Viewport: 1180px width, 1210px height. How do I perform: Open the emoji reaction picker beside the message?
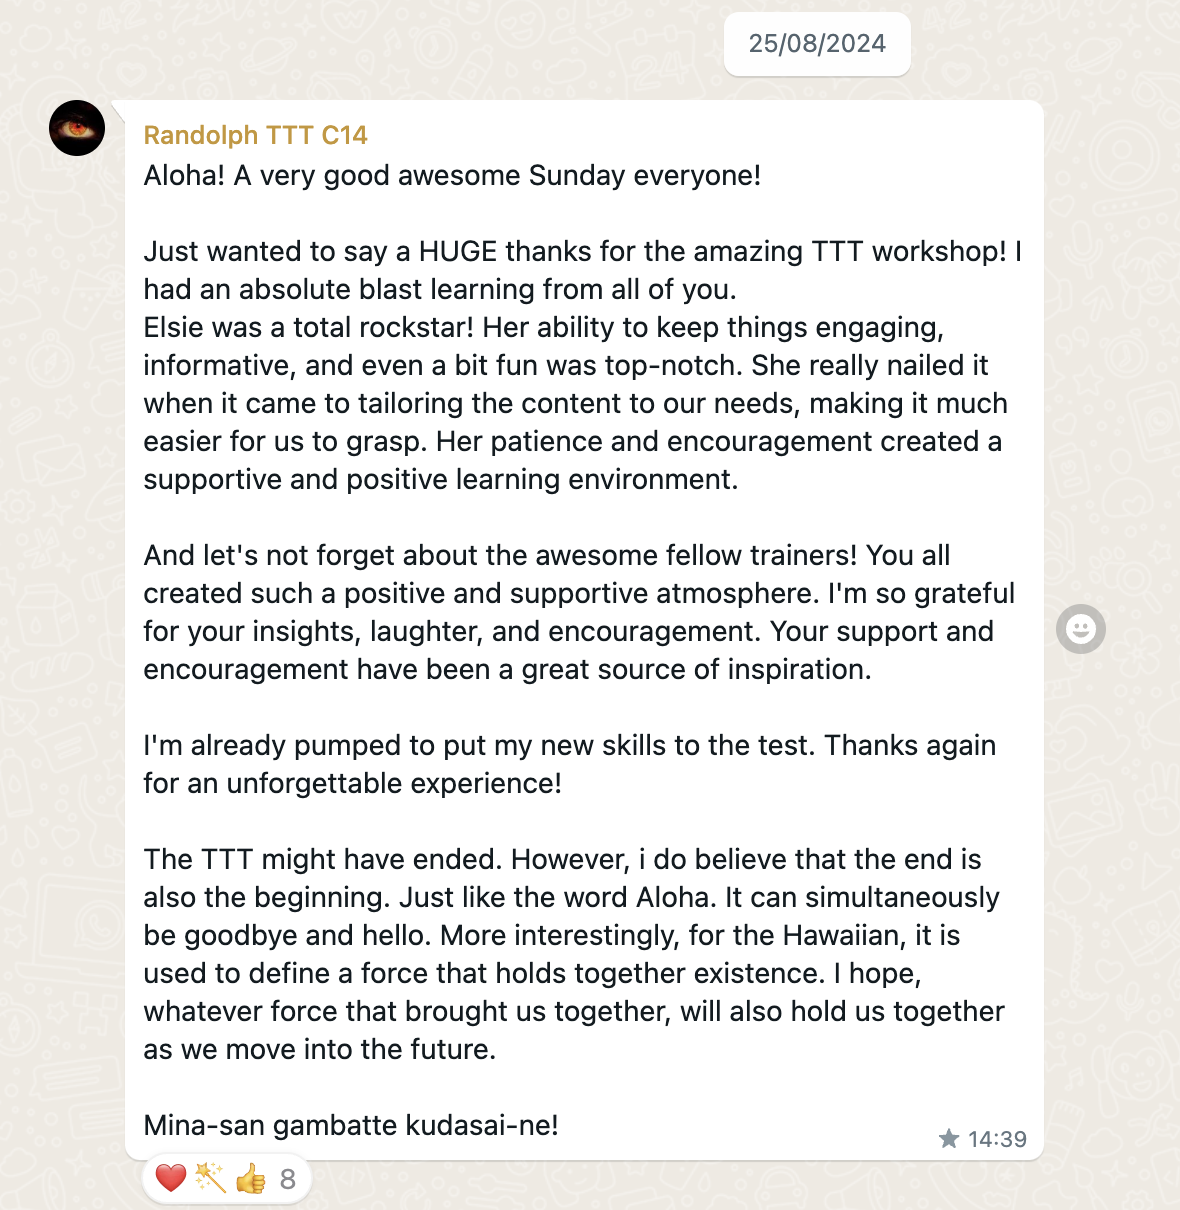pos(1080,629)
